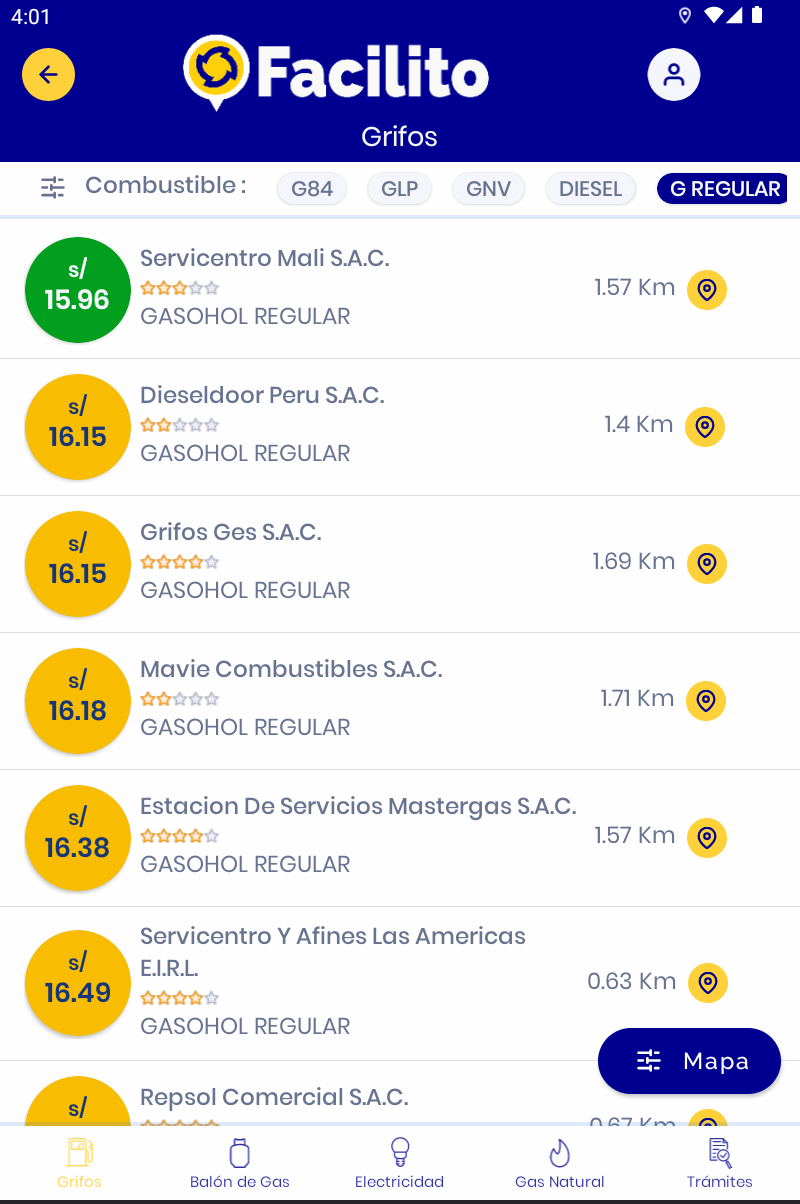Open the Mapa view button

689,1061
